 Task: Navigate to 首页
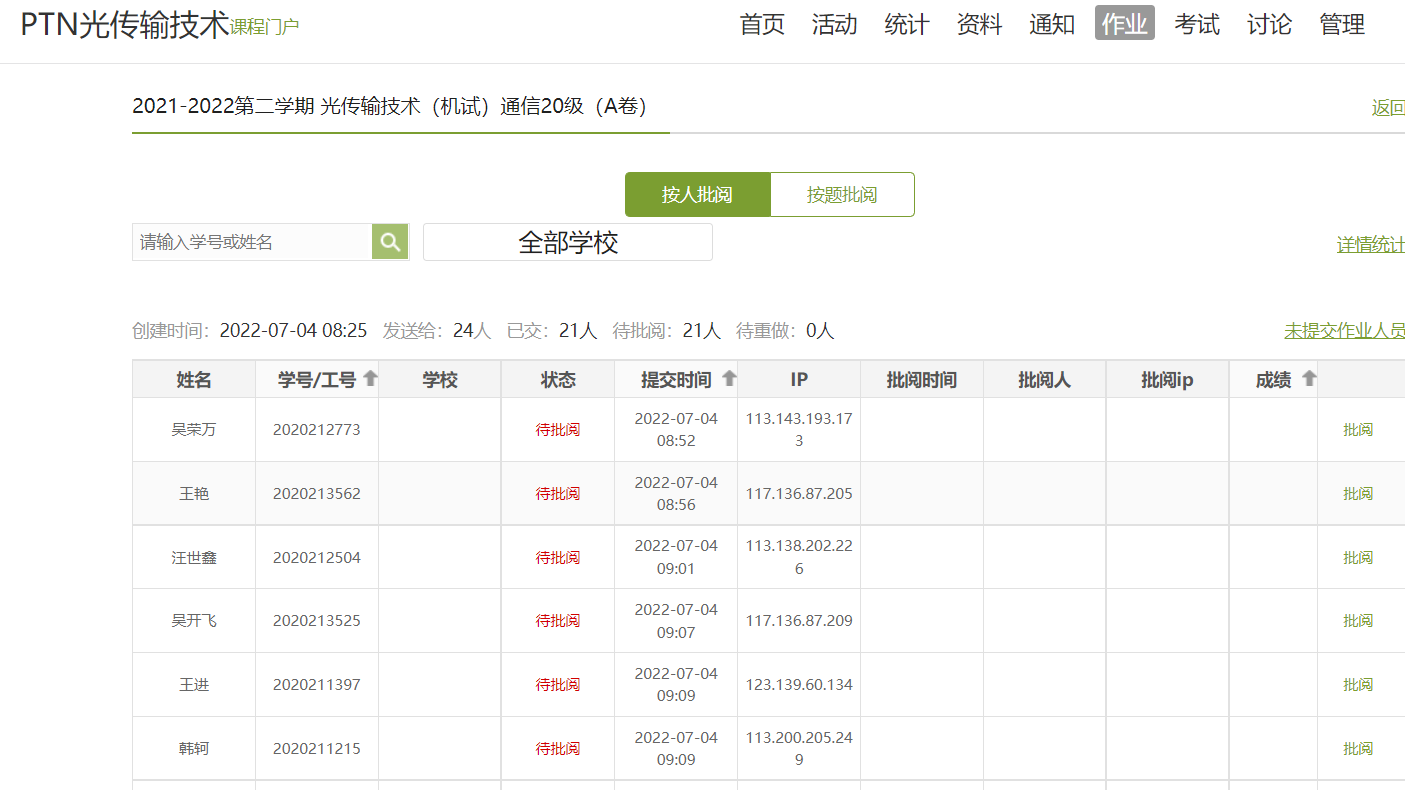tap(762, 24)
